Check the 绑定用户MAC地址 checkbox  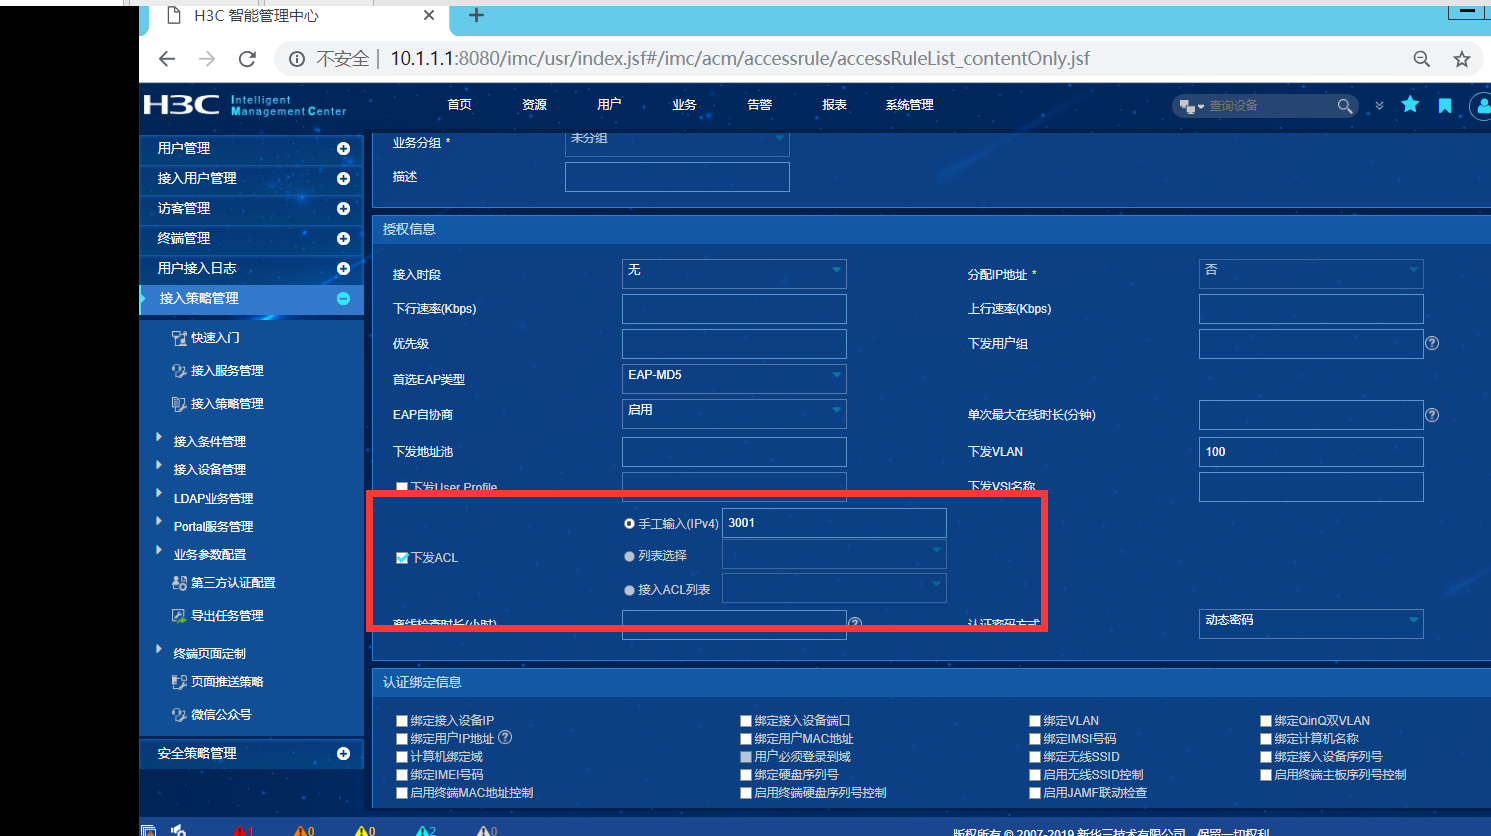746,738
